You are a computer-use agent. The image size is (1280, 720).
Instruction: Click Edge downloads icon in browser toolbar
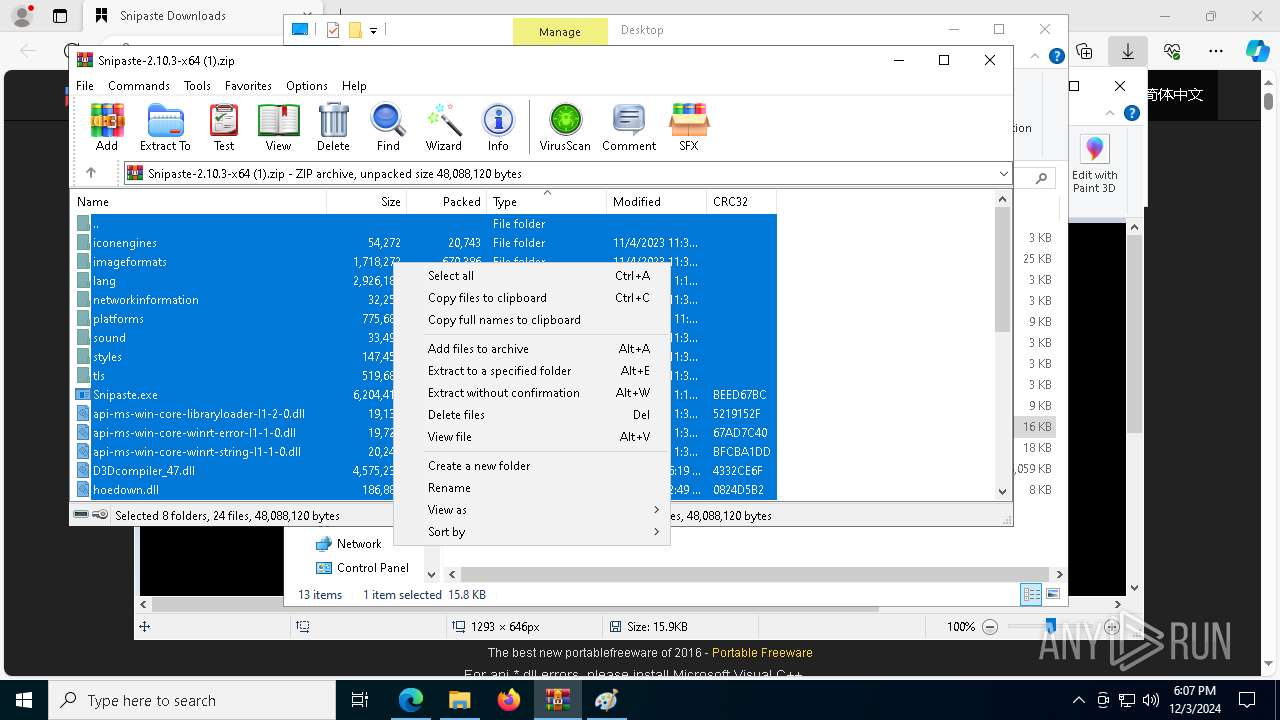[x=1128, y=50]
